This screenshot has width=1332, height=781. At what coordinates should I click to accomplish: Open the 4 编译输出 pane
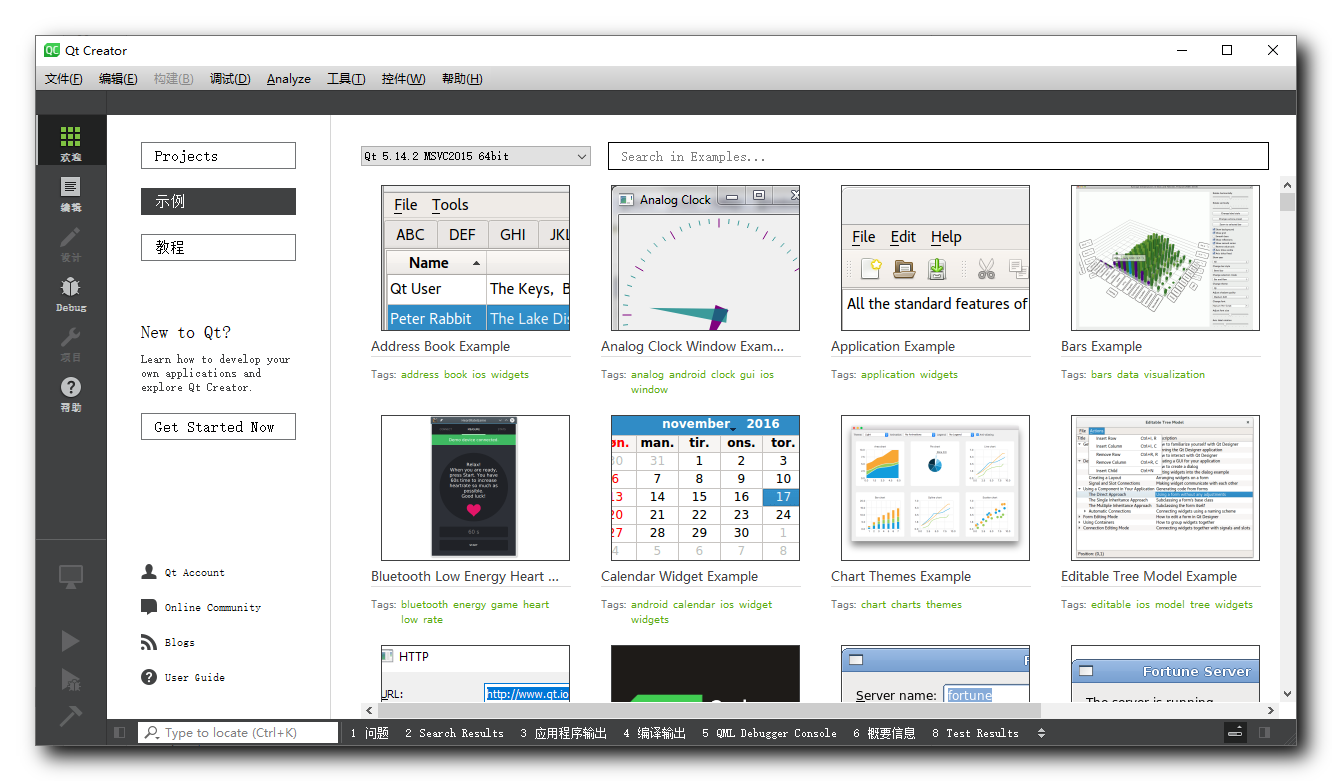(654, 733)
